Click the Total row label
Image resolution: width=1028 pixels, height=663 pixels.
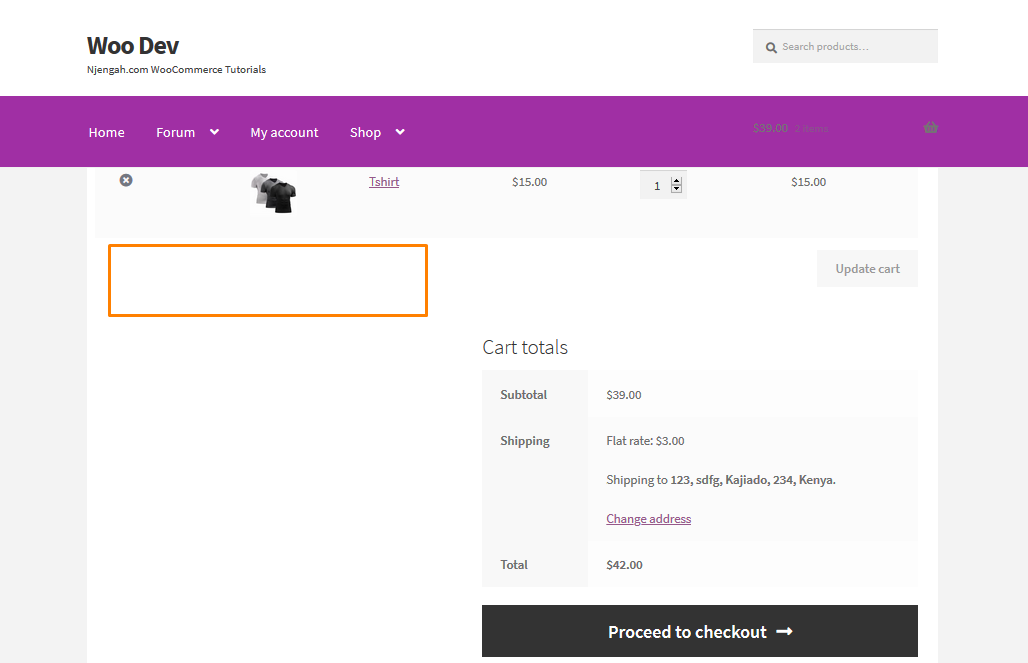tap(513, 565)
